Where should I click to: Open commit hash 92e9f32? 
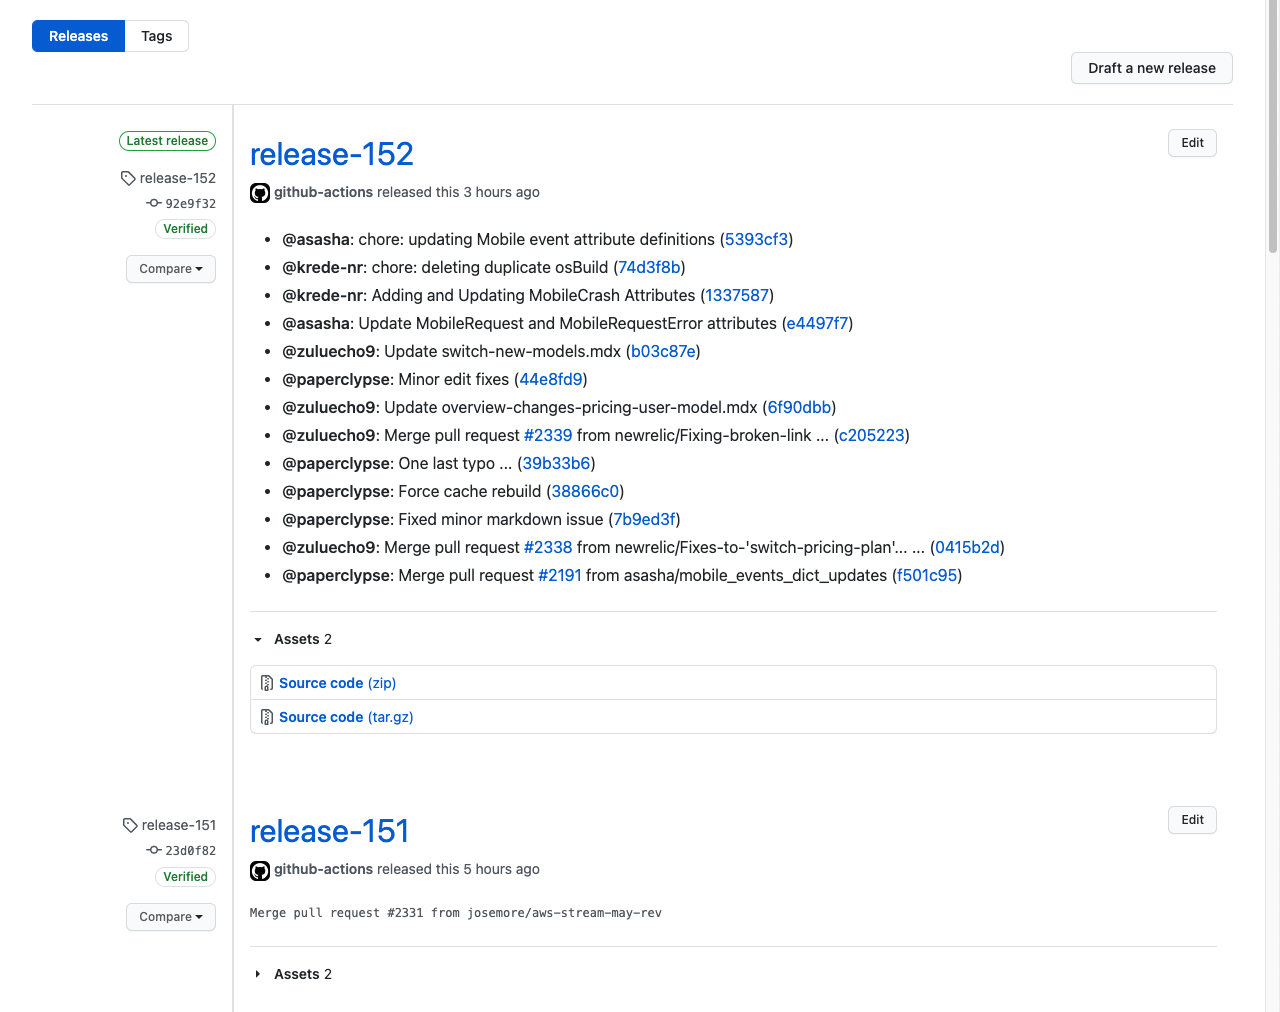(x=191, y=203)
